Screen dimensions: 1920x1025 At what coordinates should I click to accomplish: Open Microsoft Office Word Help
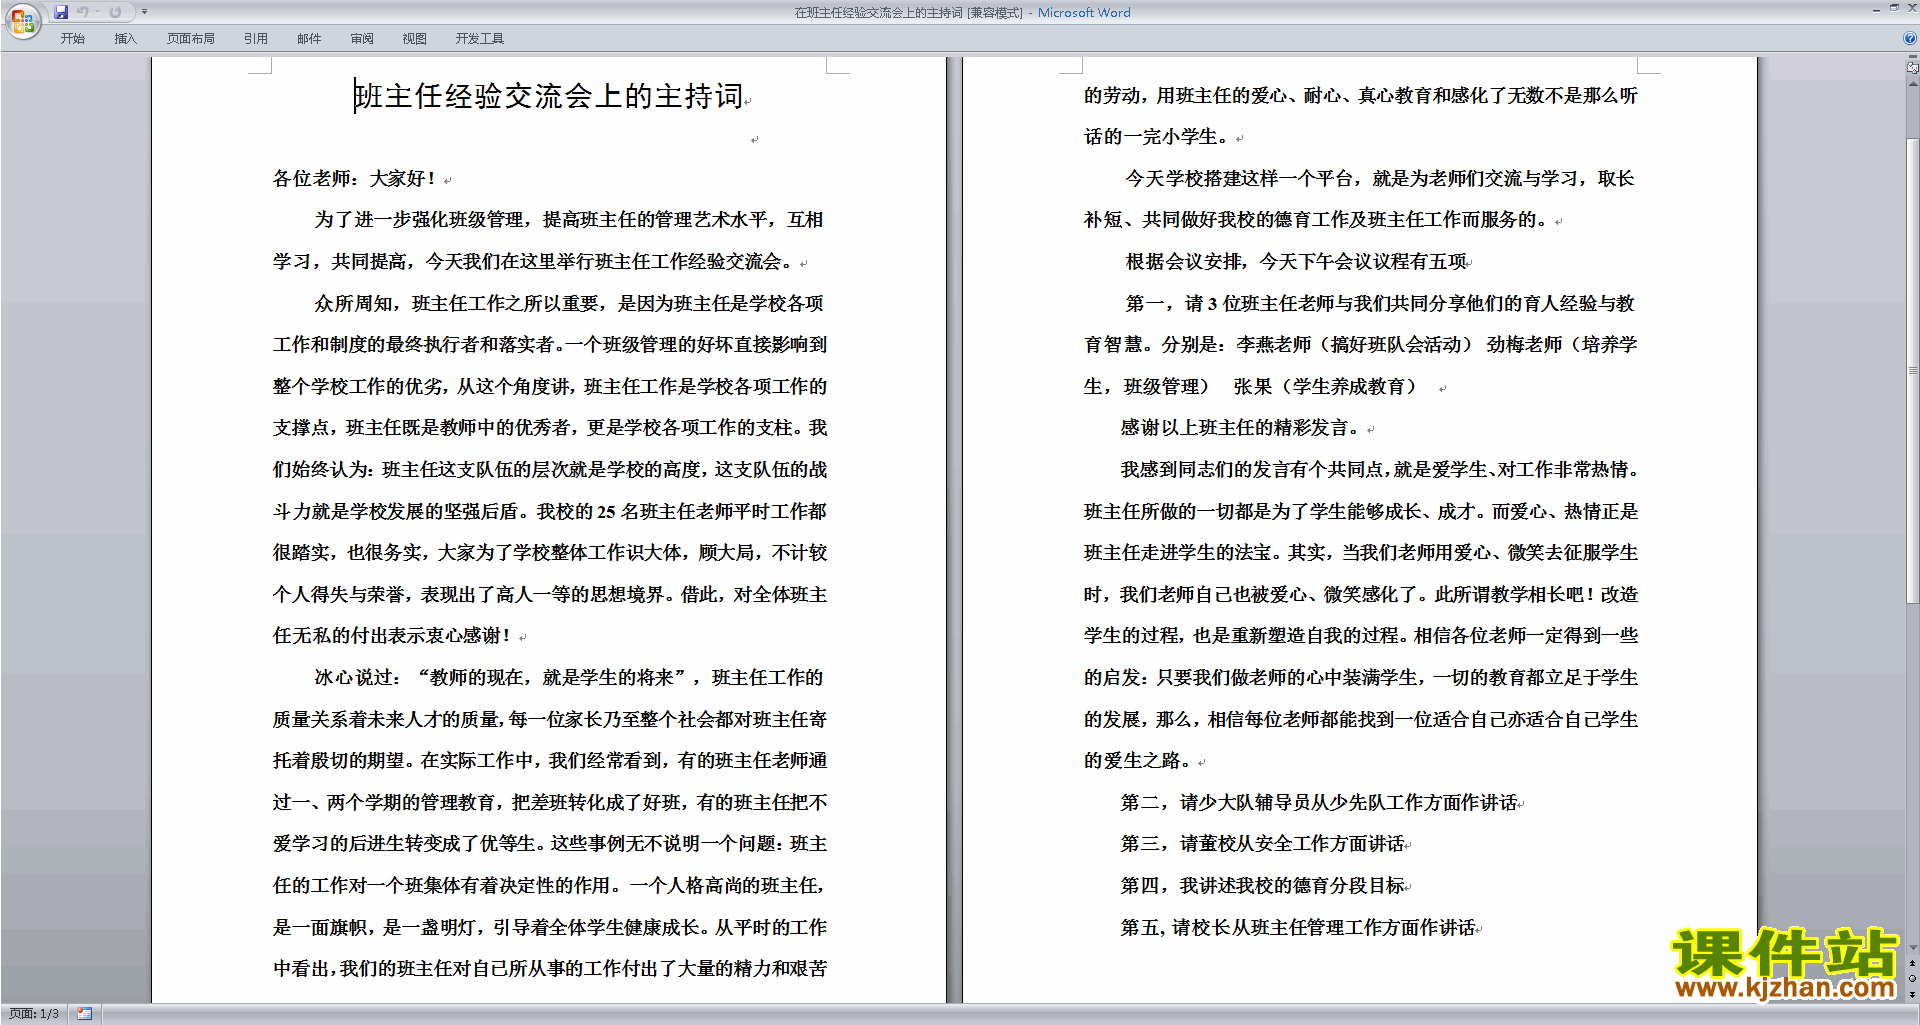(x=1910, y=39)
